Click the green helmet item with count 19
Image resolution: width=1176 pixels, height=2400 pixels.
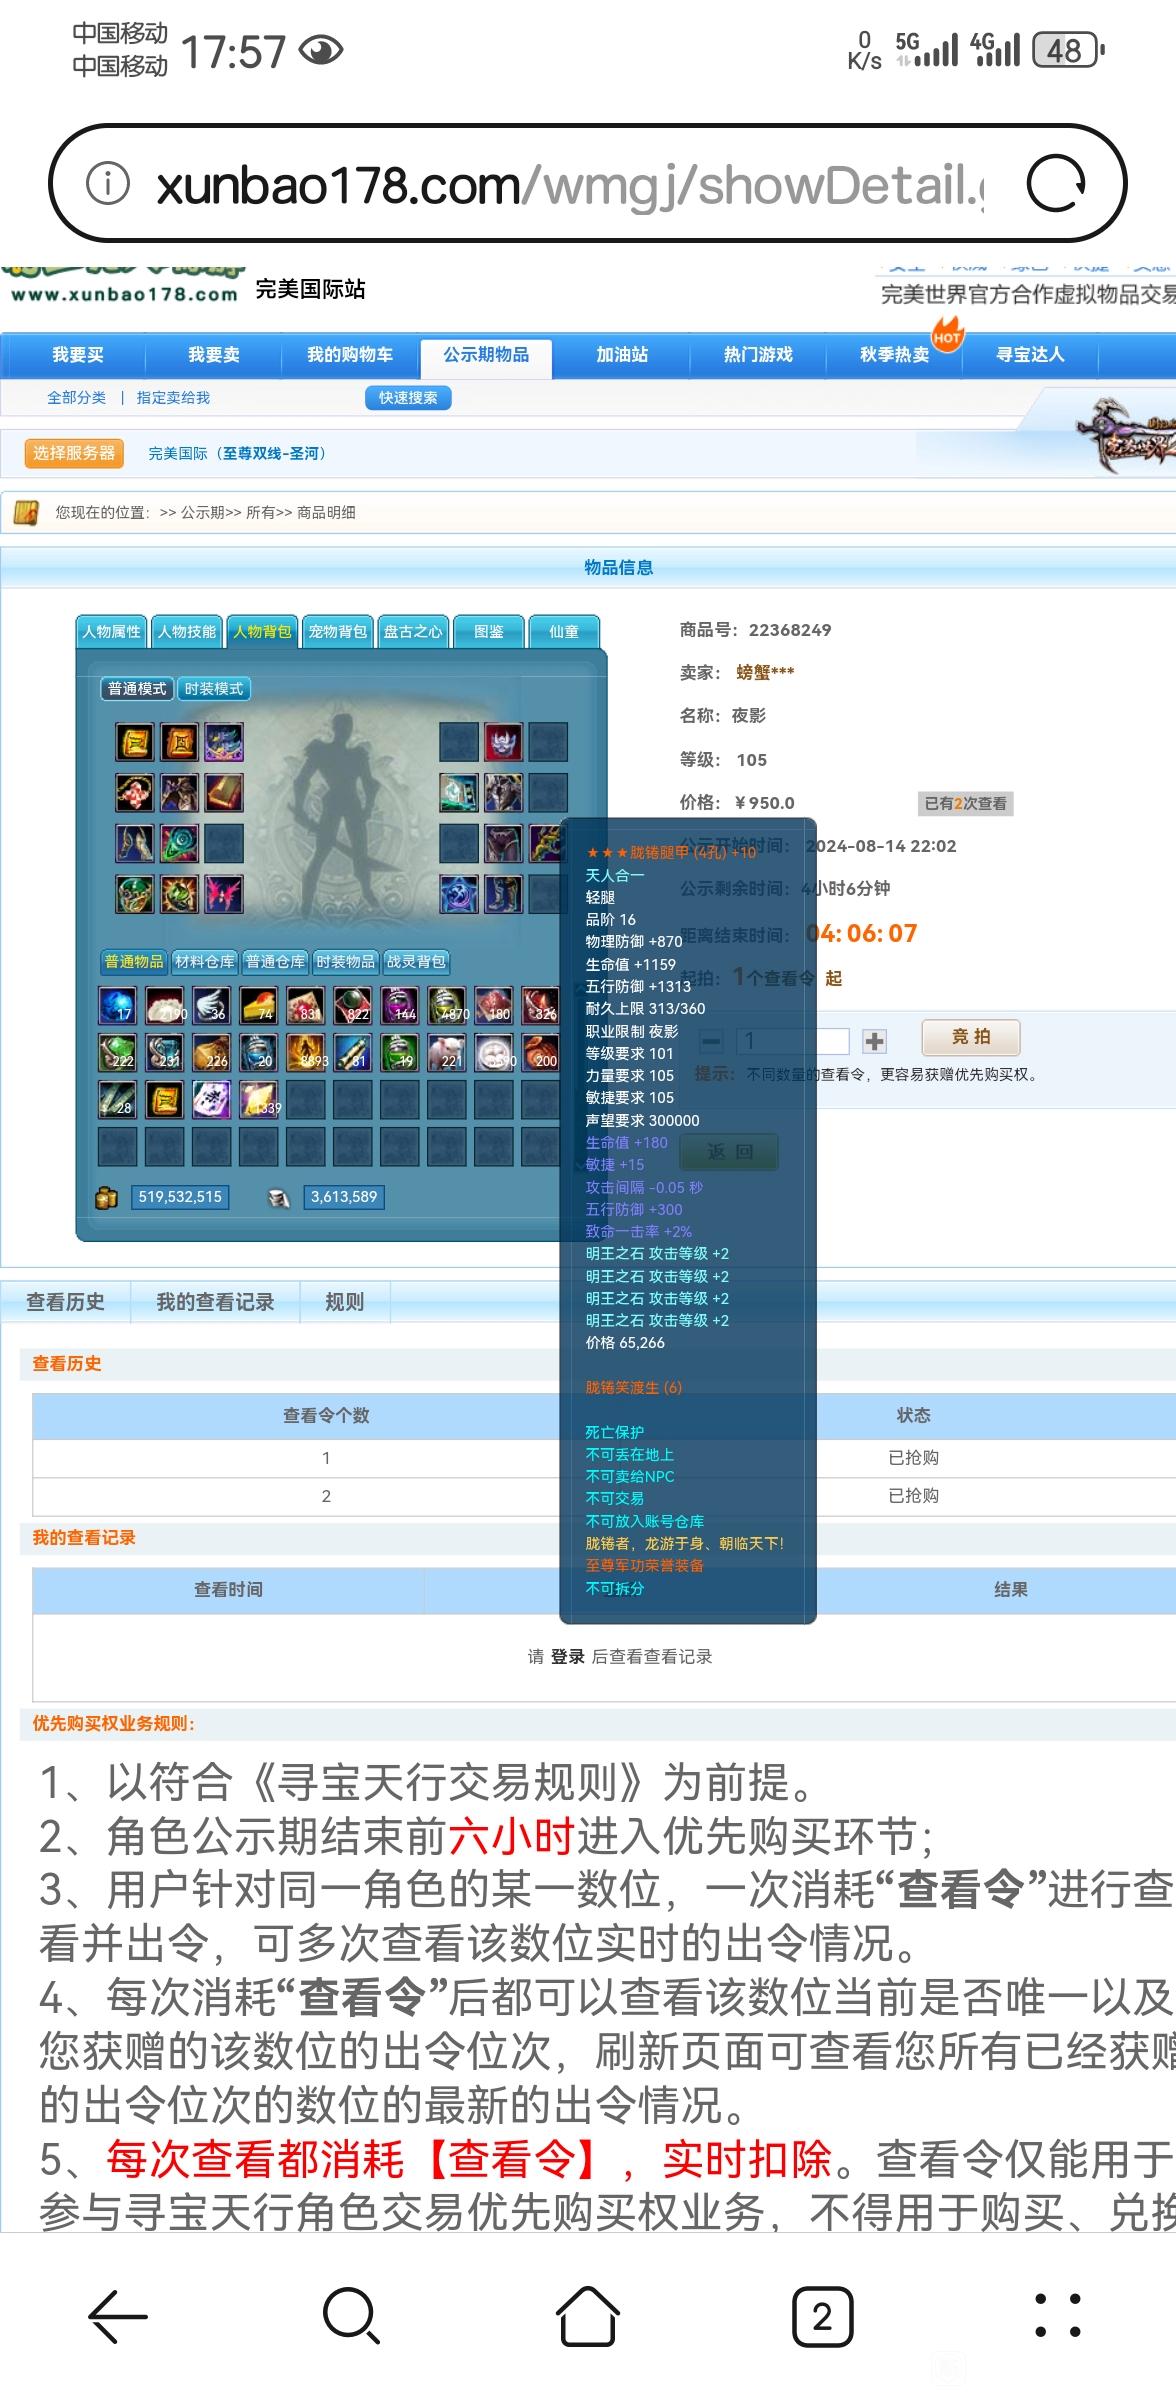coord(399,1051)
